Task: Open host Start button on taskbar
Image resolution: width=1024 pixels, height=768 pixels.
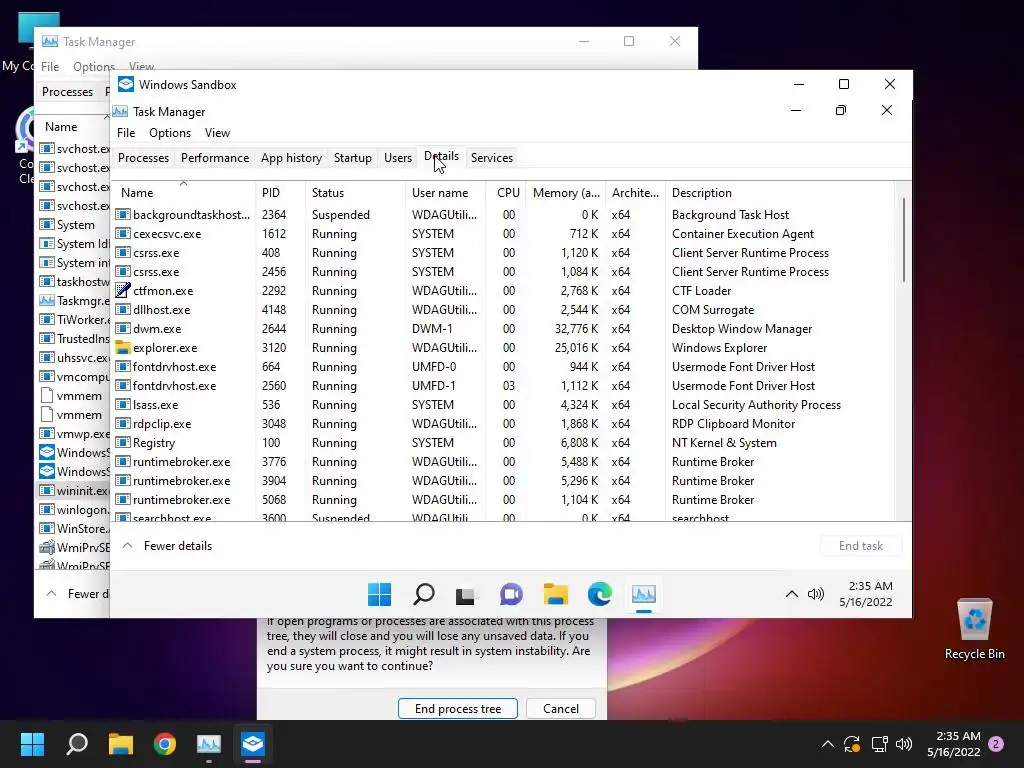Action: [x=32, y=743]
